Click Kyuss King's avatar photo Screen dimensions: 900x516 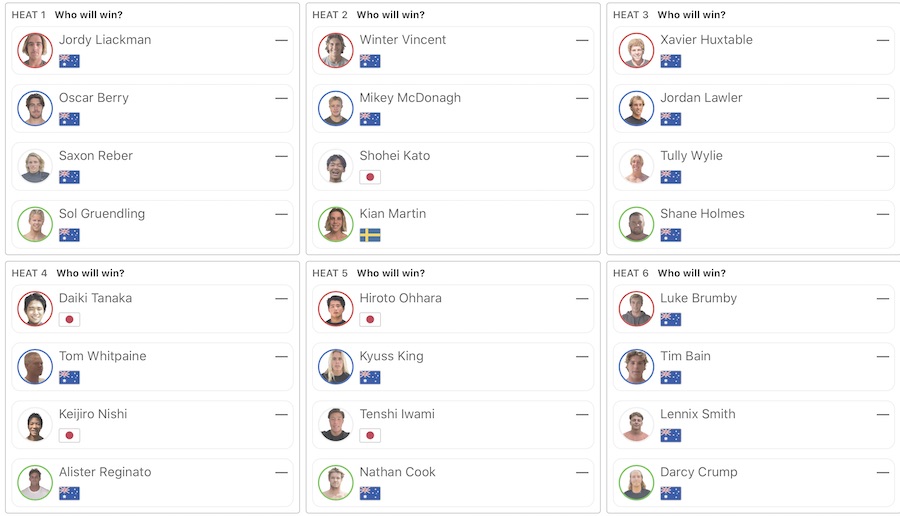click(336, 367)
